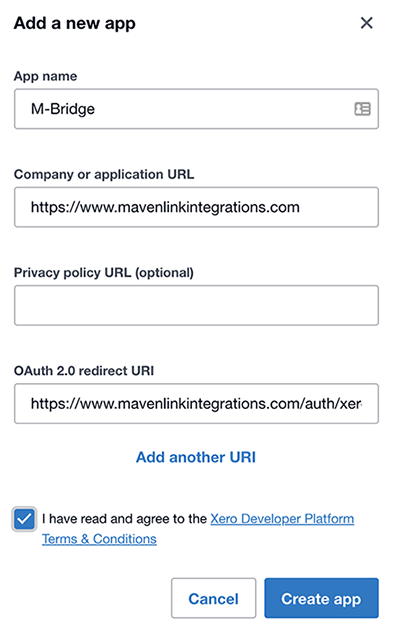Click the App name label

(45, 76)
